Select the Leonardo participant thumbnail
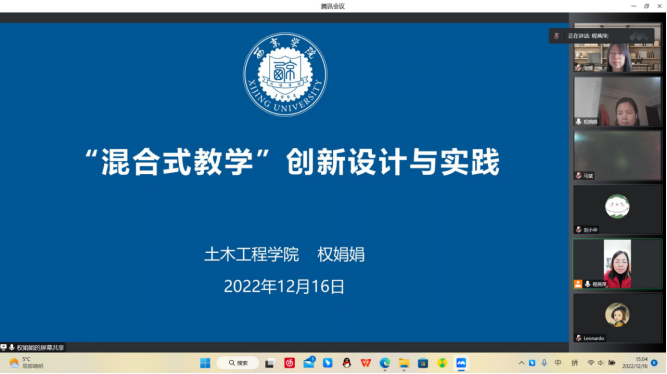Image resolution: width=667 pixels, height=374 pixels. [x=617, y=317]
